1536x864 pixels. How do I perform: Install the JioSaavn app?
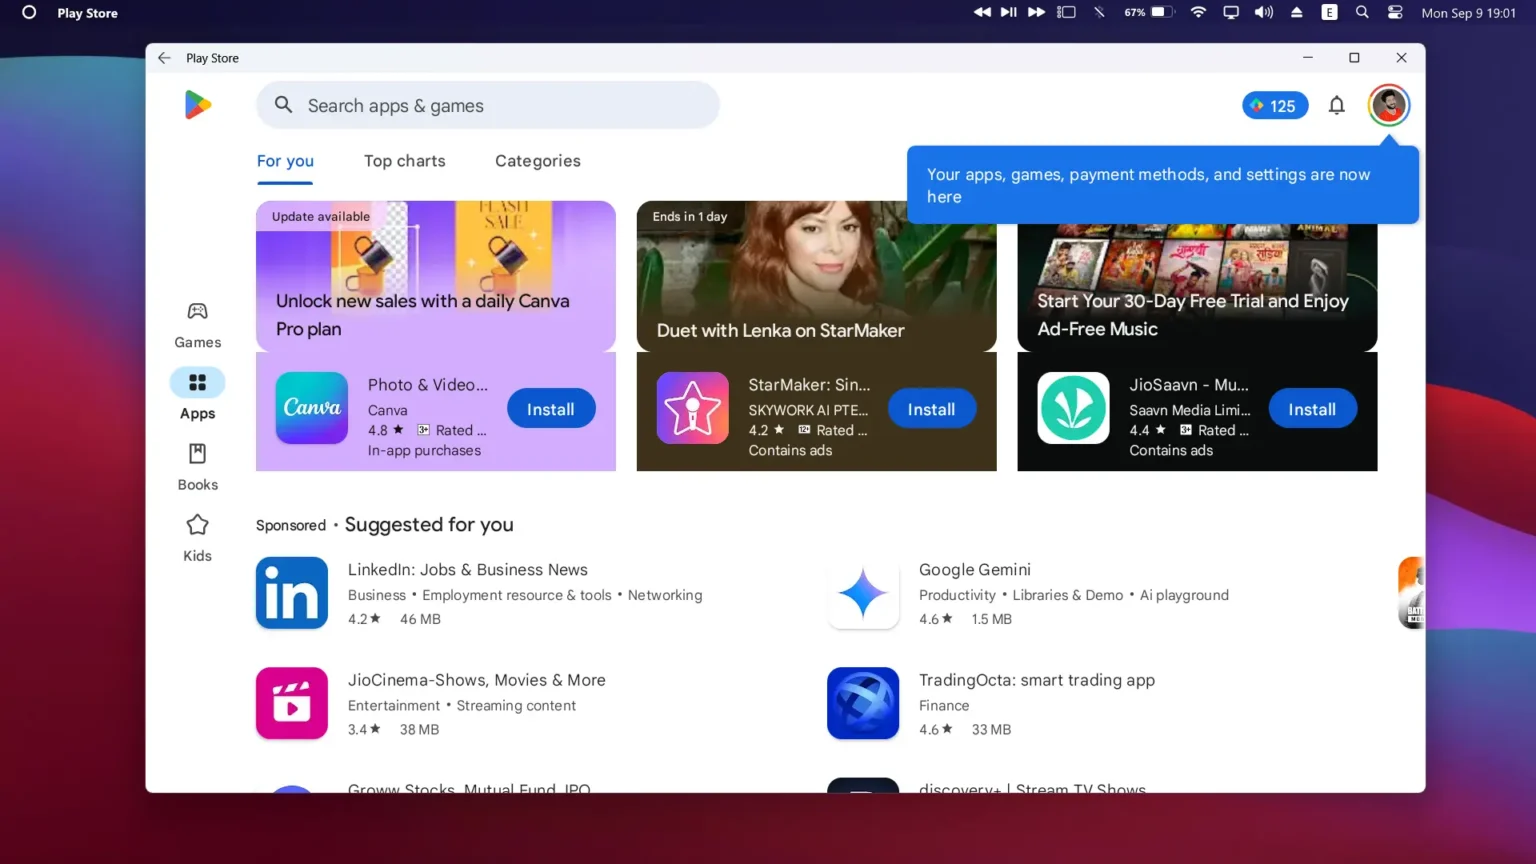click(x=1312, y=409)
